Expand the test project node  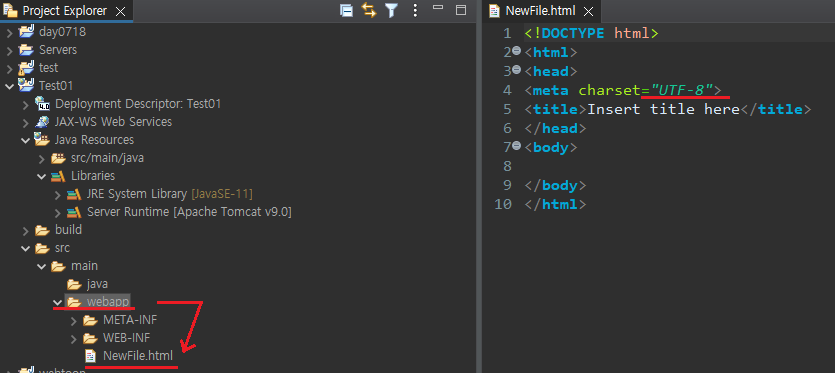pyautogui.click(x=9, y=68)
